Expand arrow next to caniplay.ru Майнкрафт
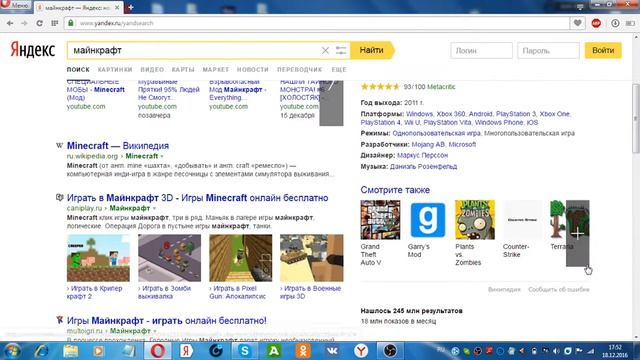The width and height of the screenshot is (640, 360). click(x=154, y=208)
